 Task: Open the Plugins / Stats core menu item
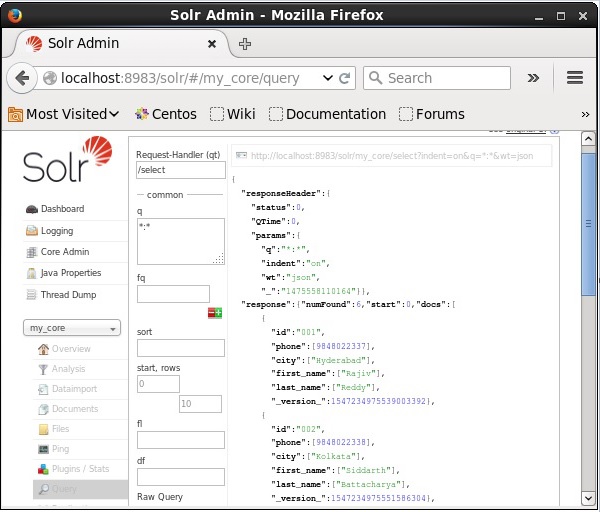point(80,469)
